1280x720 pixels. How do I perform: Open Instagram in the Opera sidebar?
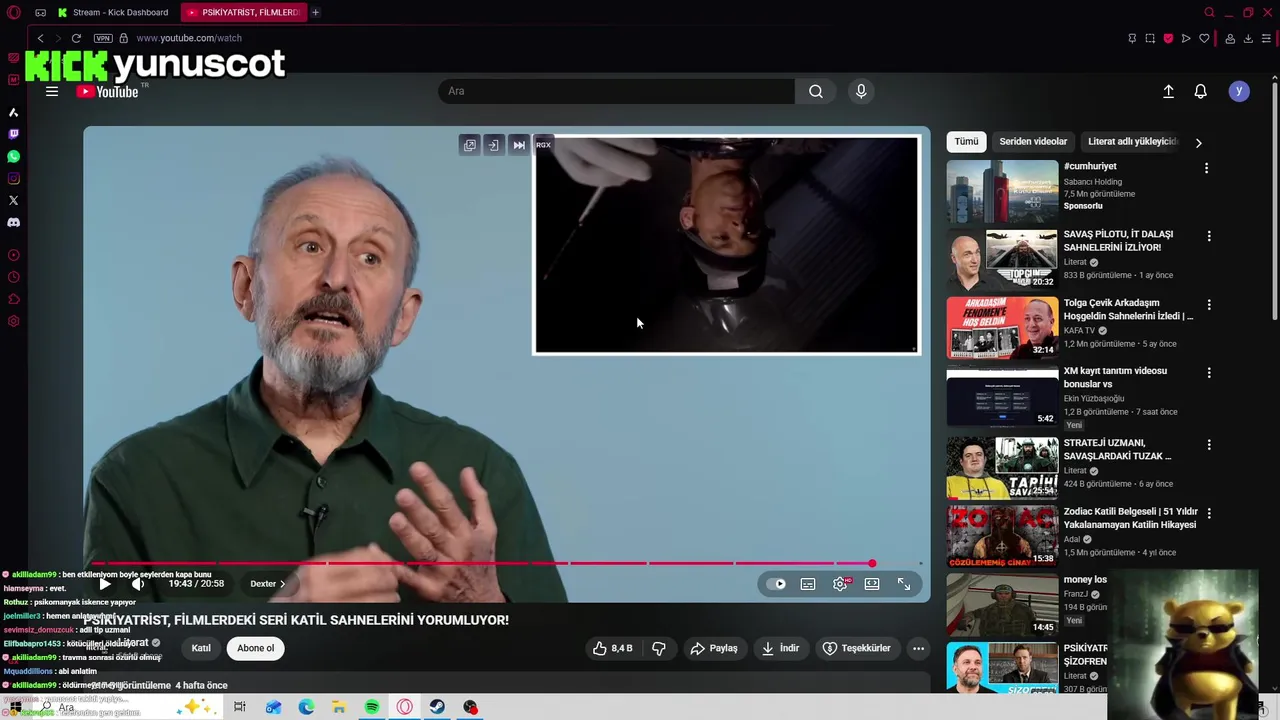click(13, 179)
